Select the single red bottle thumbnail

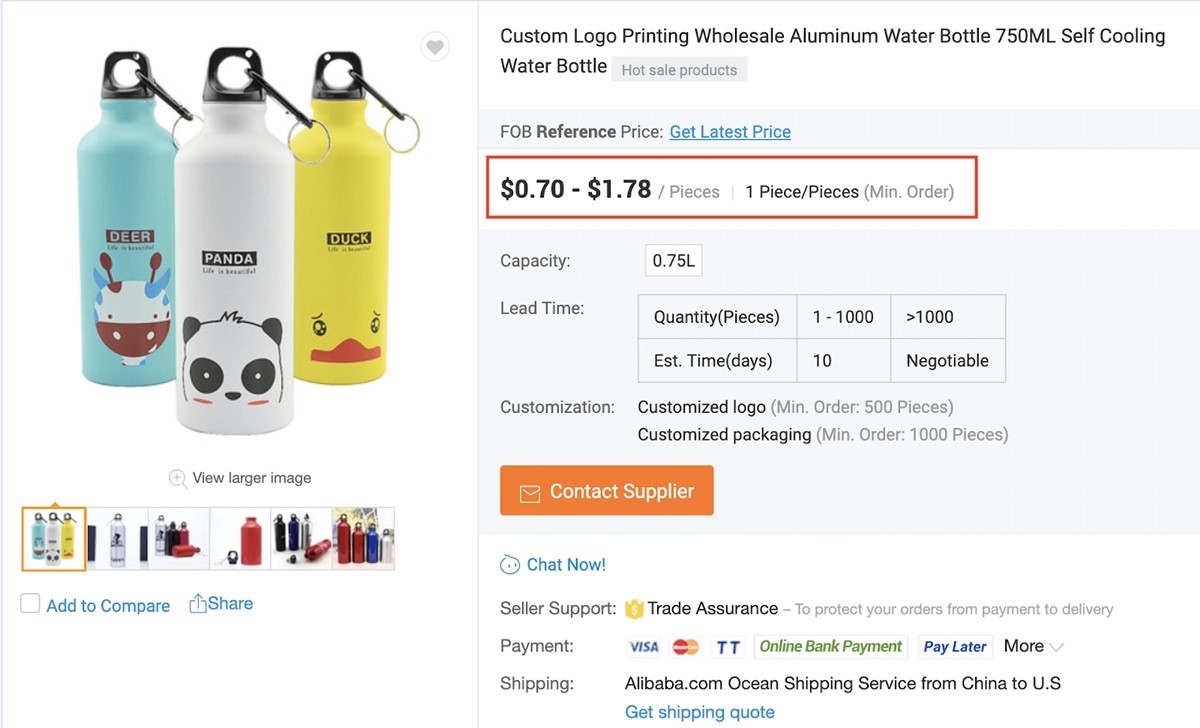(x=241, y=539)
